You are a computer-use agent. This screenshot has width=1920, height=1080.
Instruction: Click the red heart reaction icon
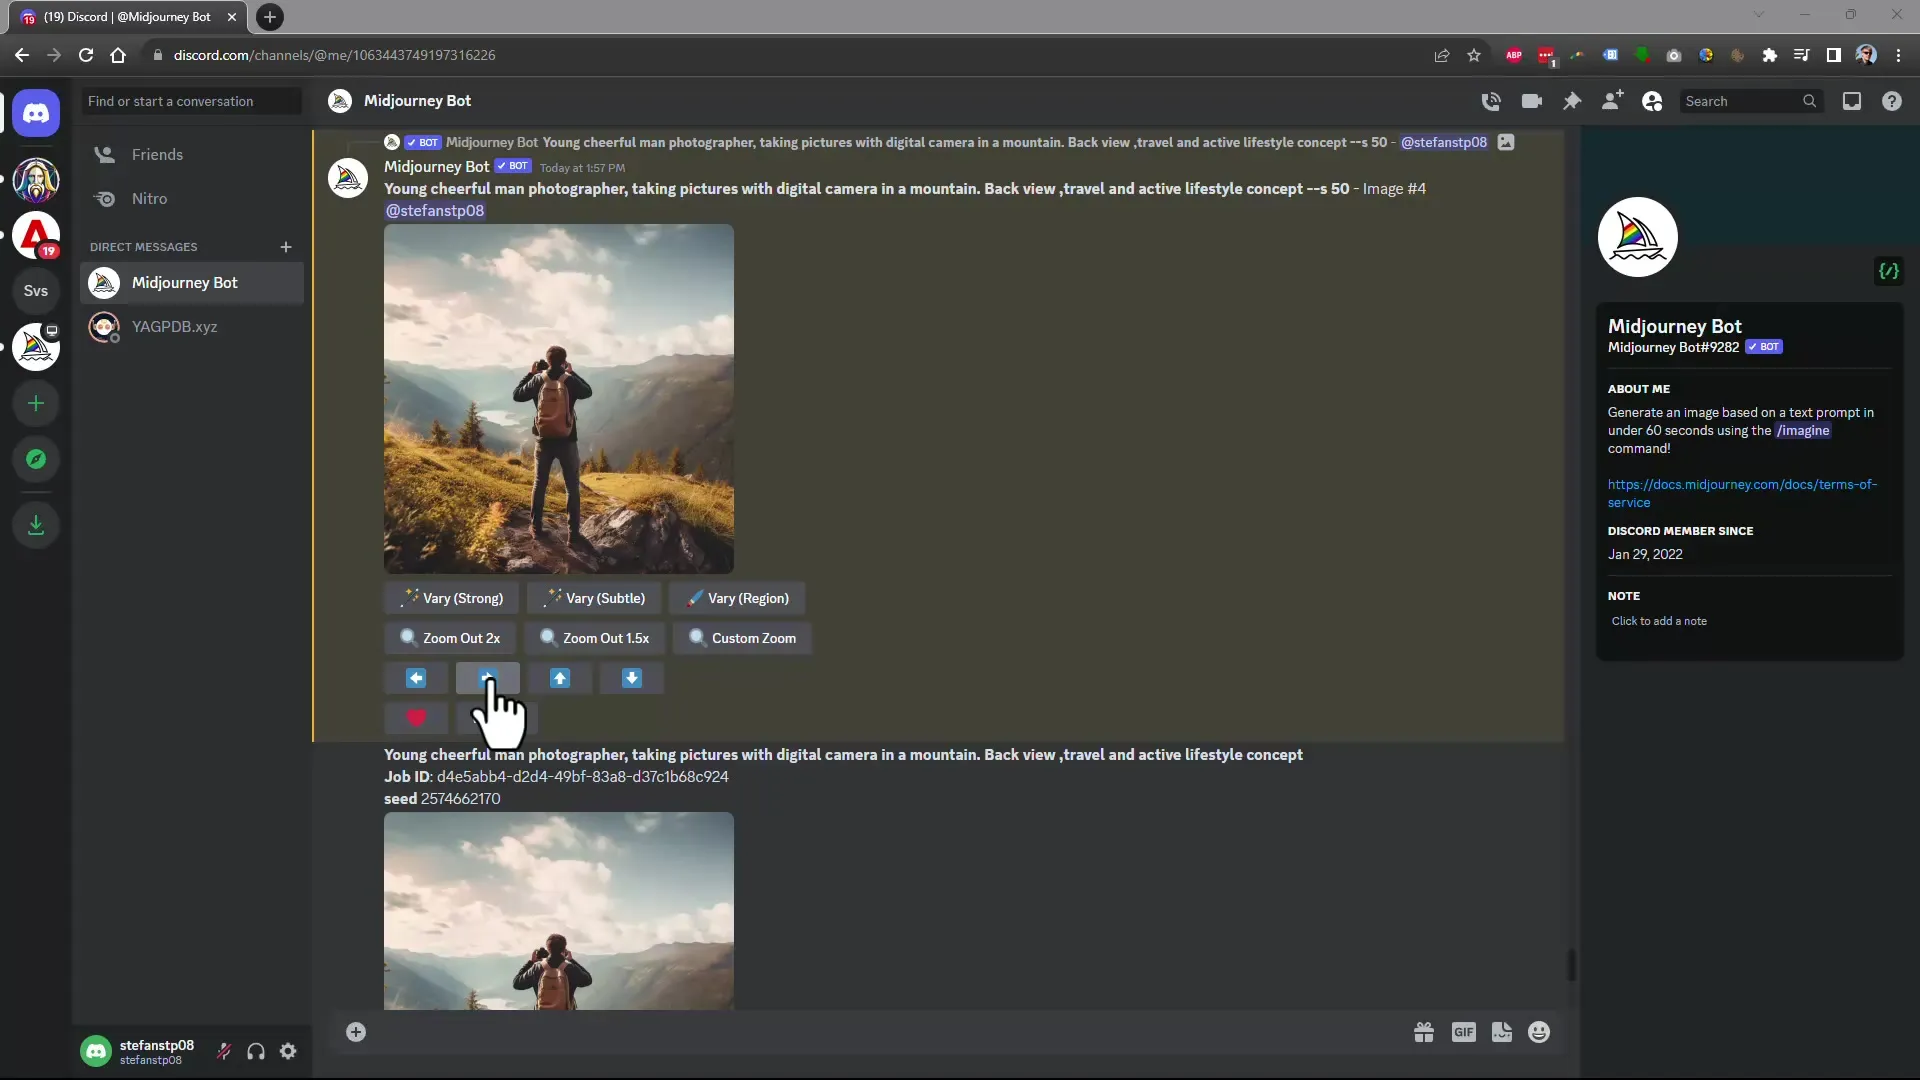tap(417, 717)
